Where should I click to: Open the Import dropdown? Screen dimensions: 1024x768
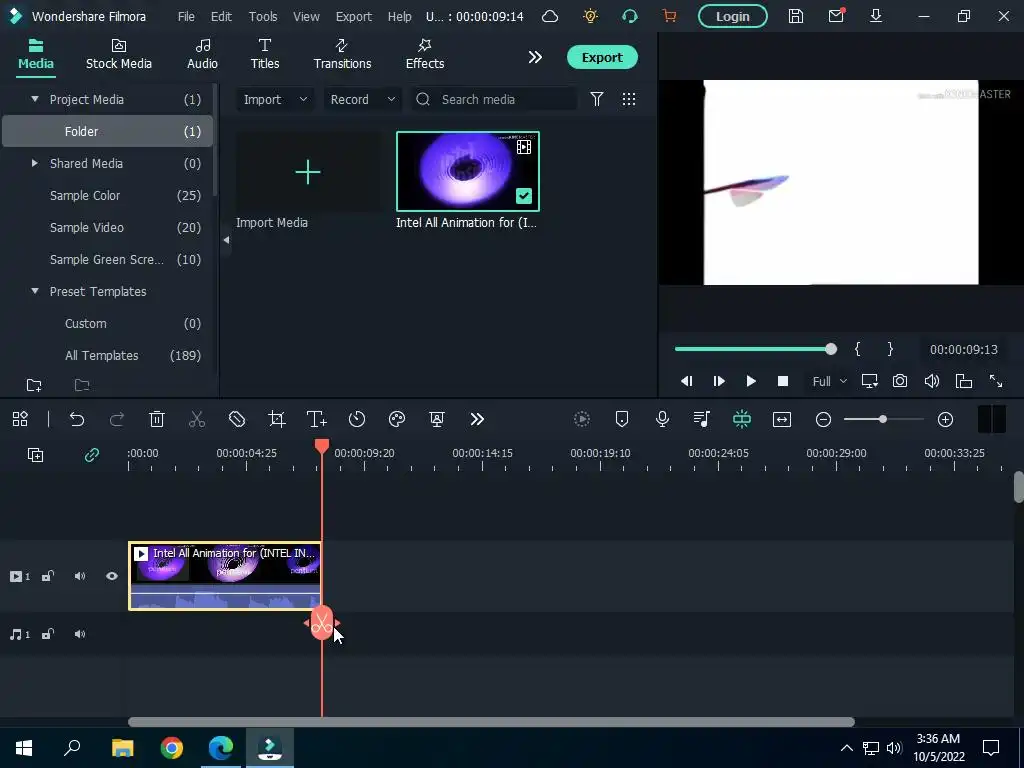(x=275, y=99)
